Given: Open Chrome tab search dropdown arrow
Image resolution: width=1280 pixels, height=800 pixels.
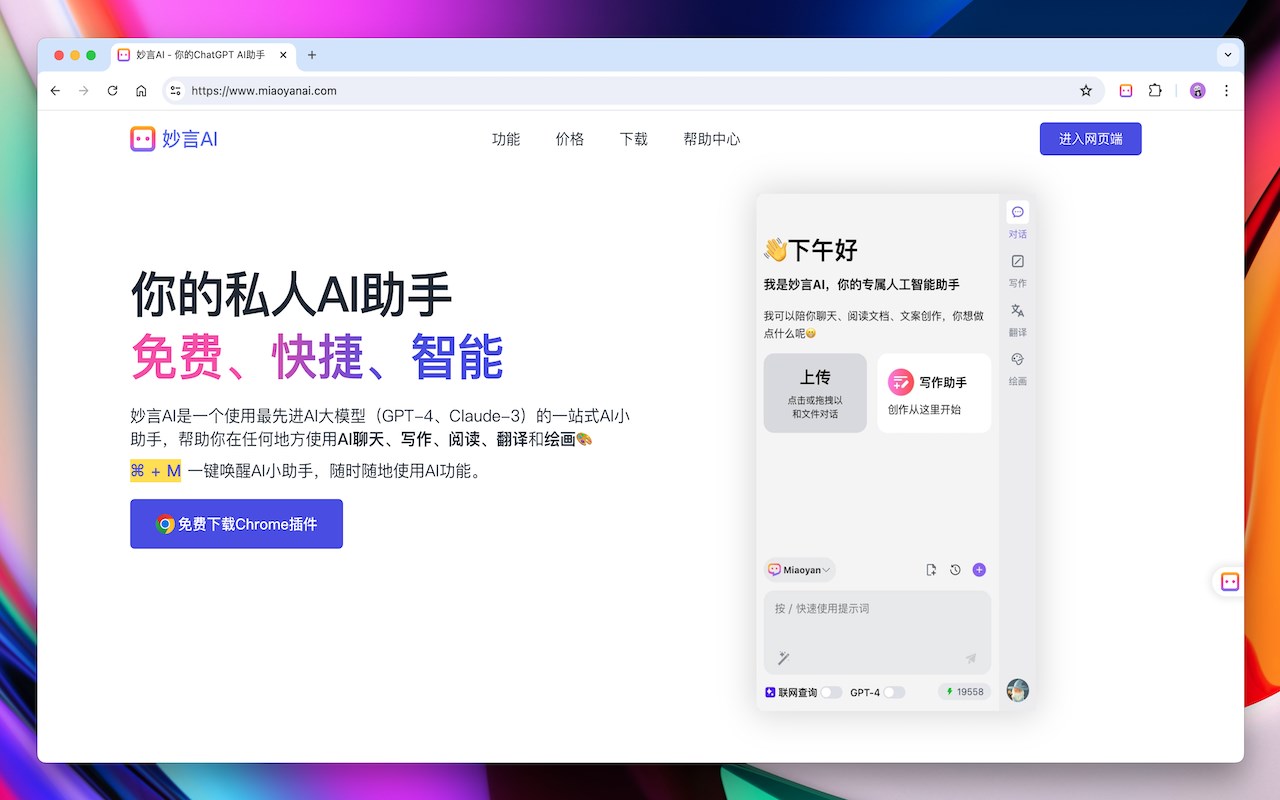Looking at the screenshot, I should [1227, 55].
